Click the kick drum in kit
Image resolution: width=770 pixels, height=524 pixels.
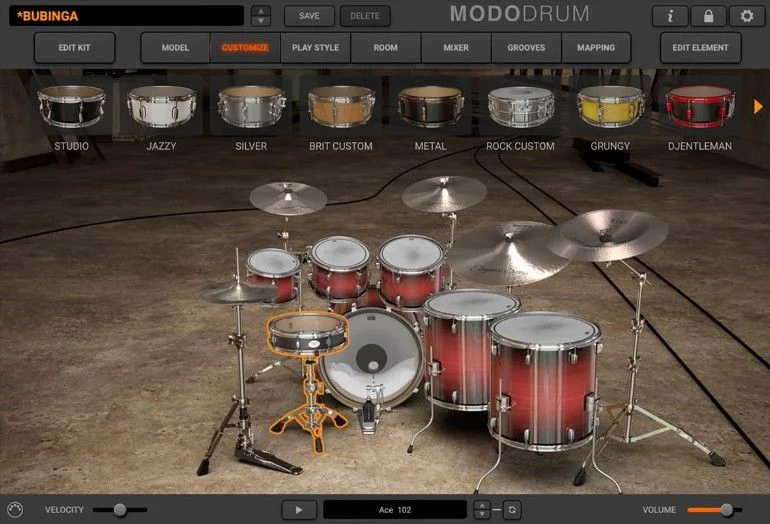[x=372, y=358]
